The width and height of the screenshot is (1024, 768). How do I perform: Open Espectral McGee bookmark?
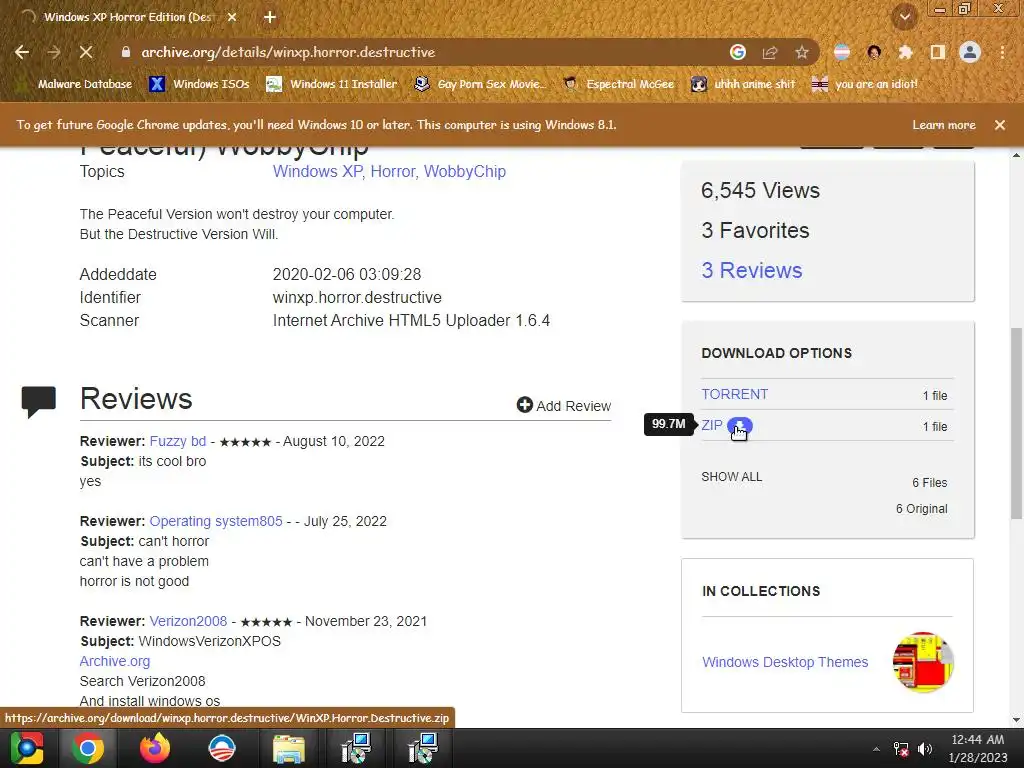(618, 84)
